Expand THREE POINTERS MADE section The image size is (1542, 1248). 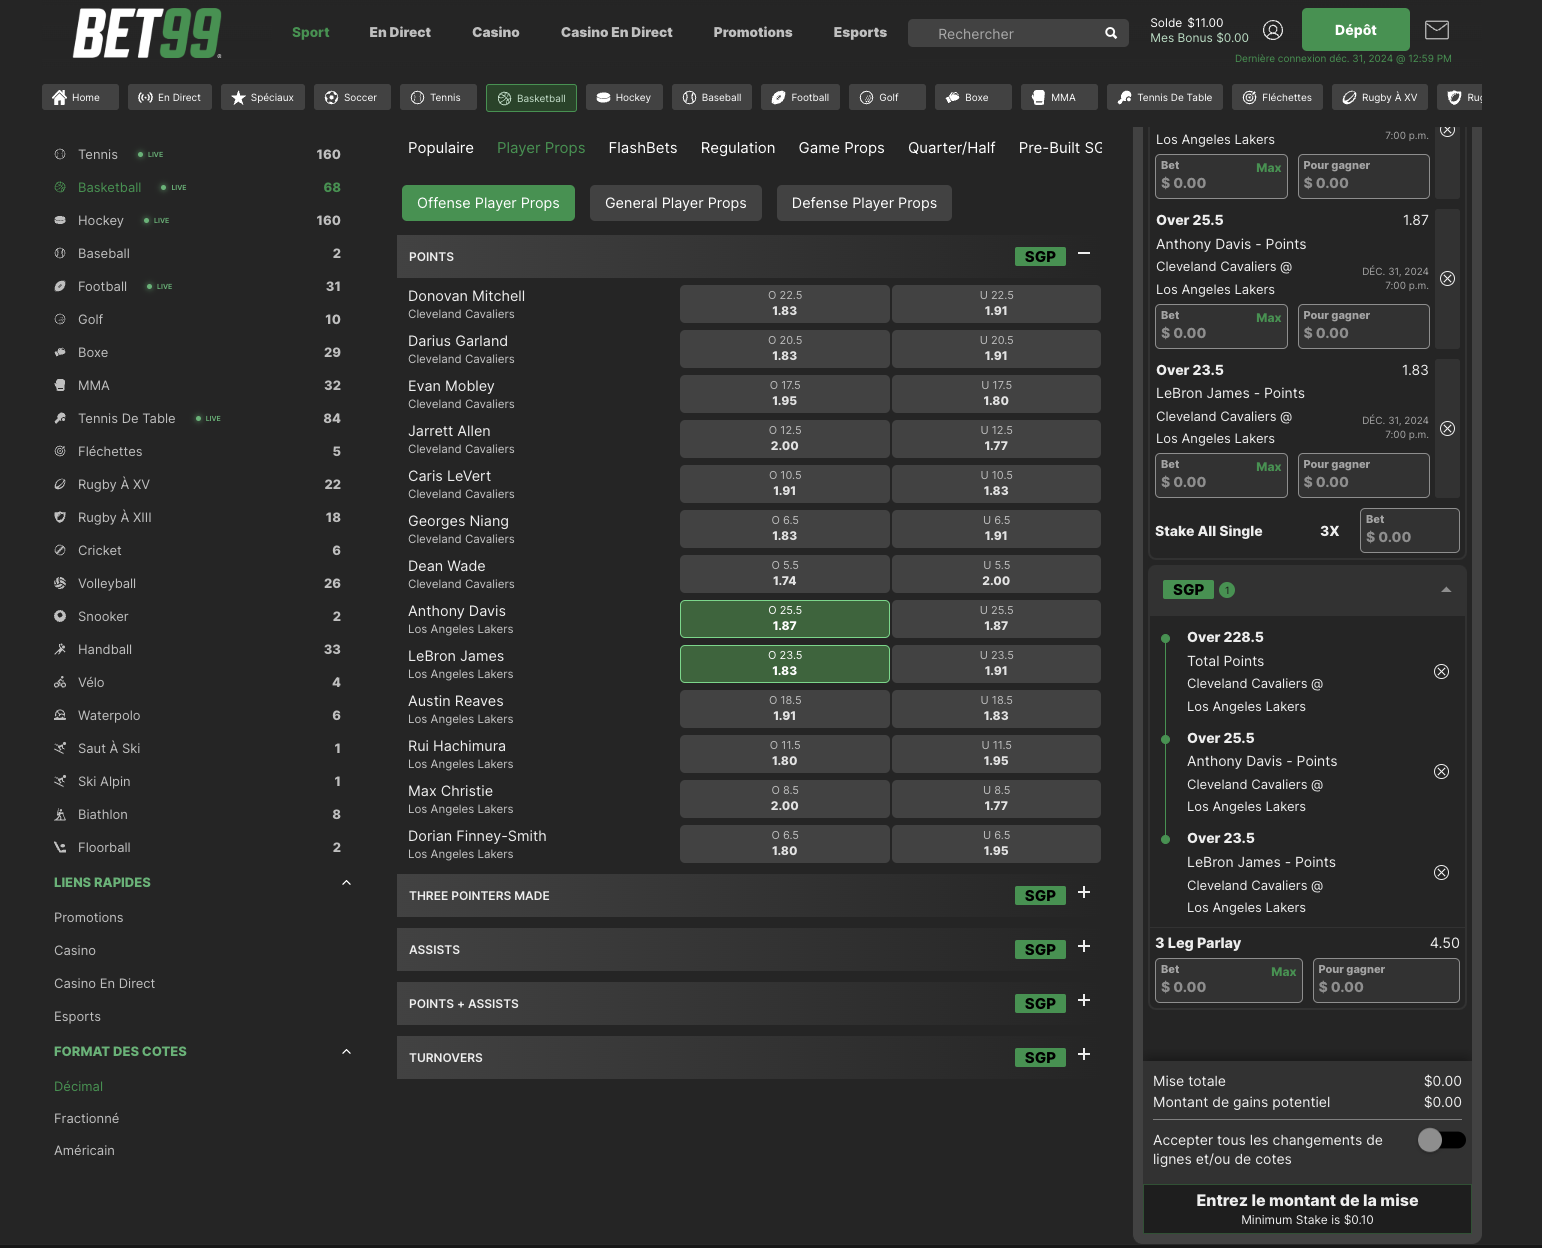pyautogui.click(x=1084, y=892)
